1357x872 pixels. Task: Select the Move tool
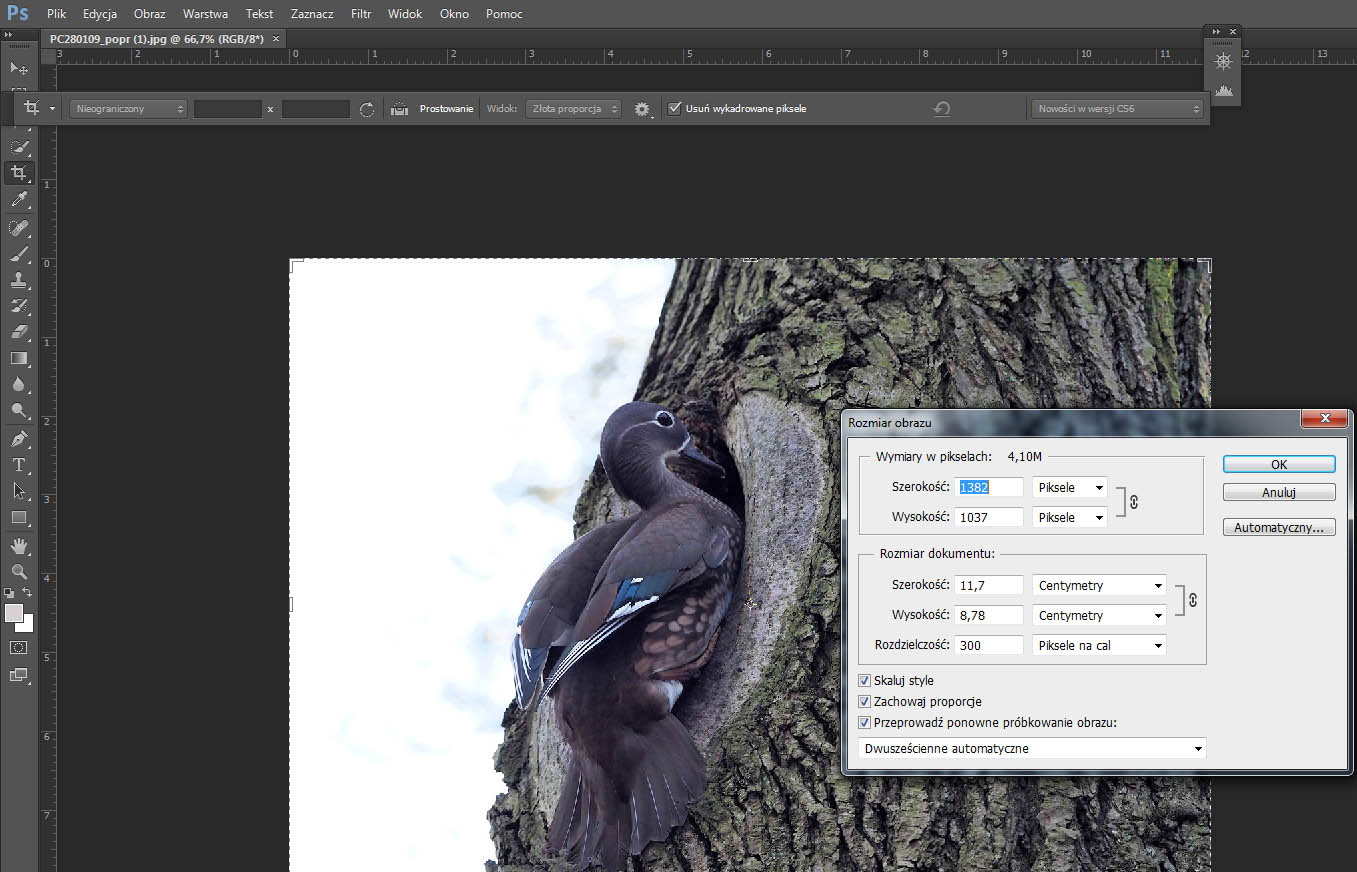18,68
